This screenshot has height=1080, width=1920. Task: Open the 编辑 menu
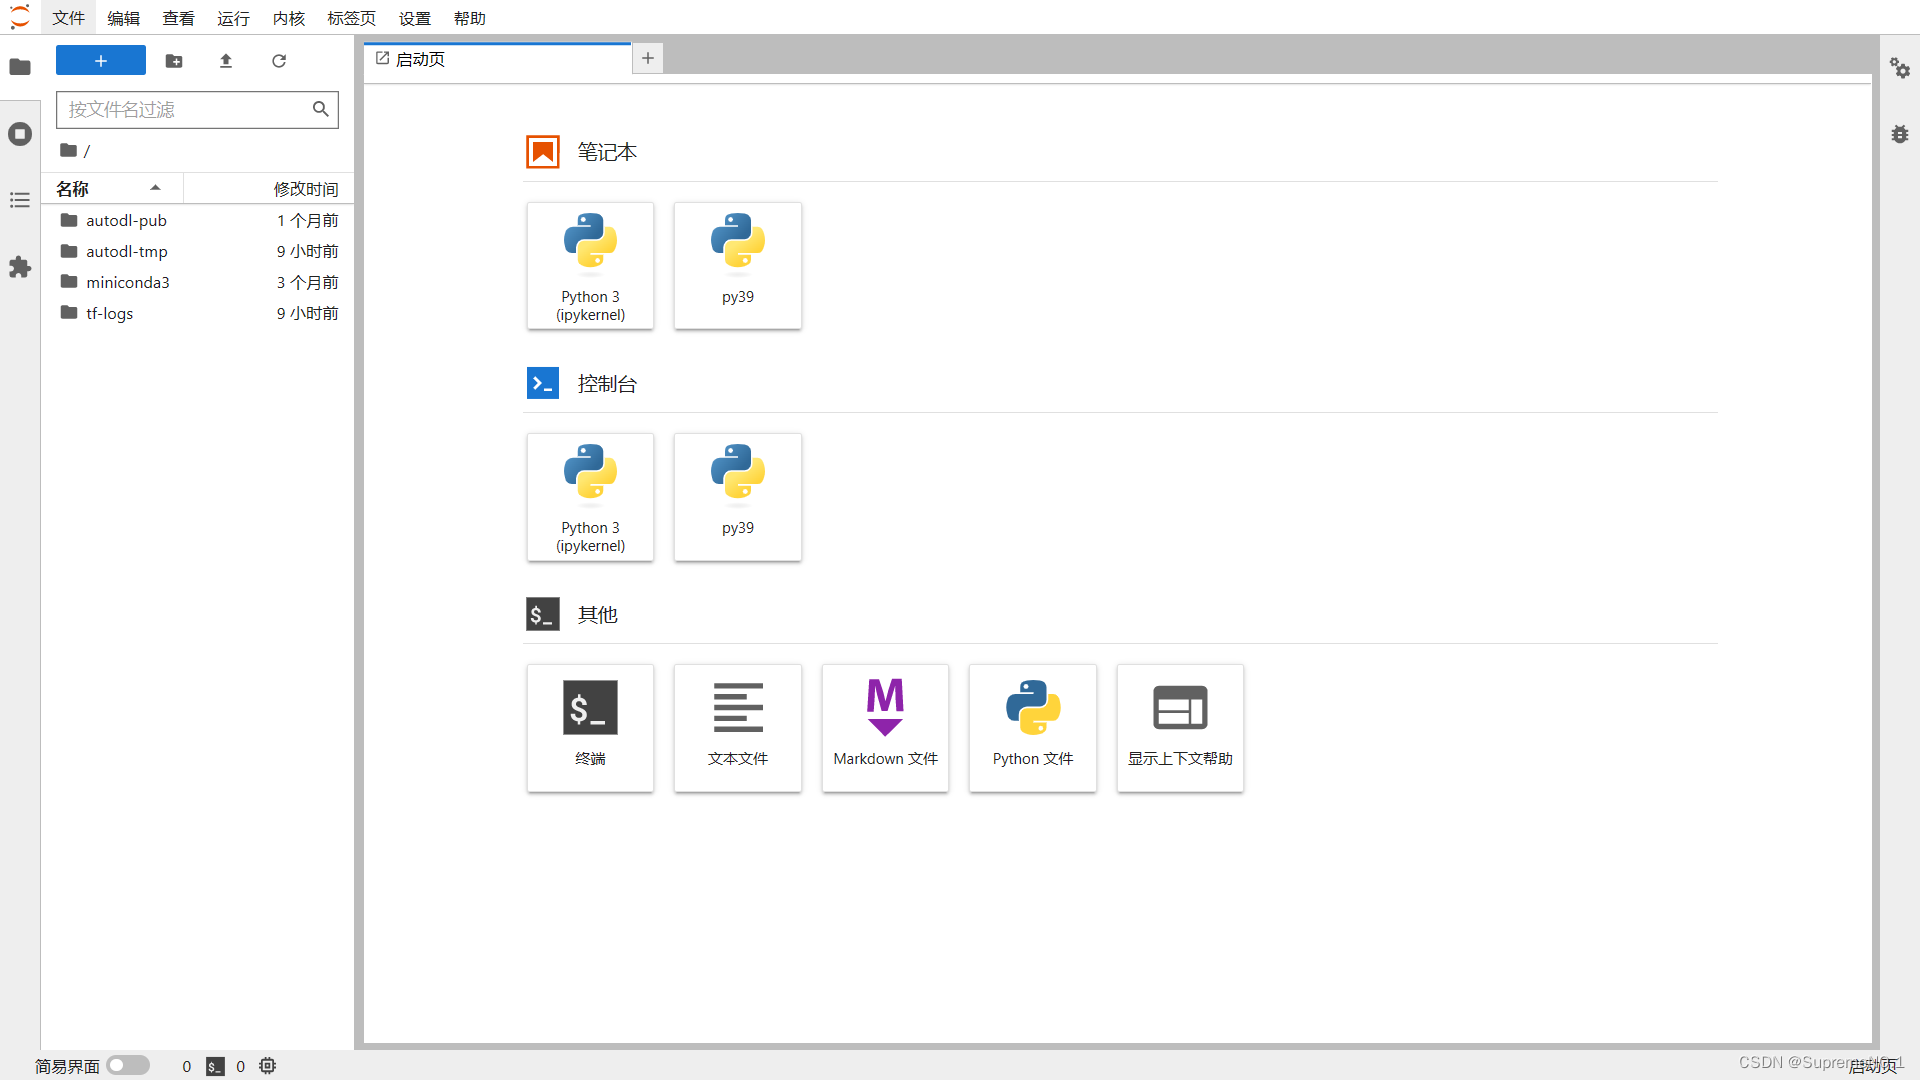tap(124, 18)
